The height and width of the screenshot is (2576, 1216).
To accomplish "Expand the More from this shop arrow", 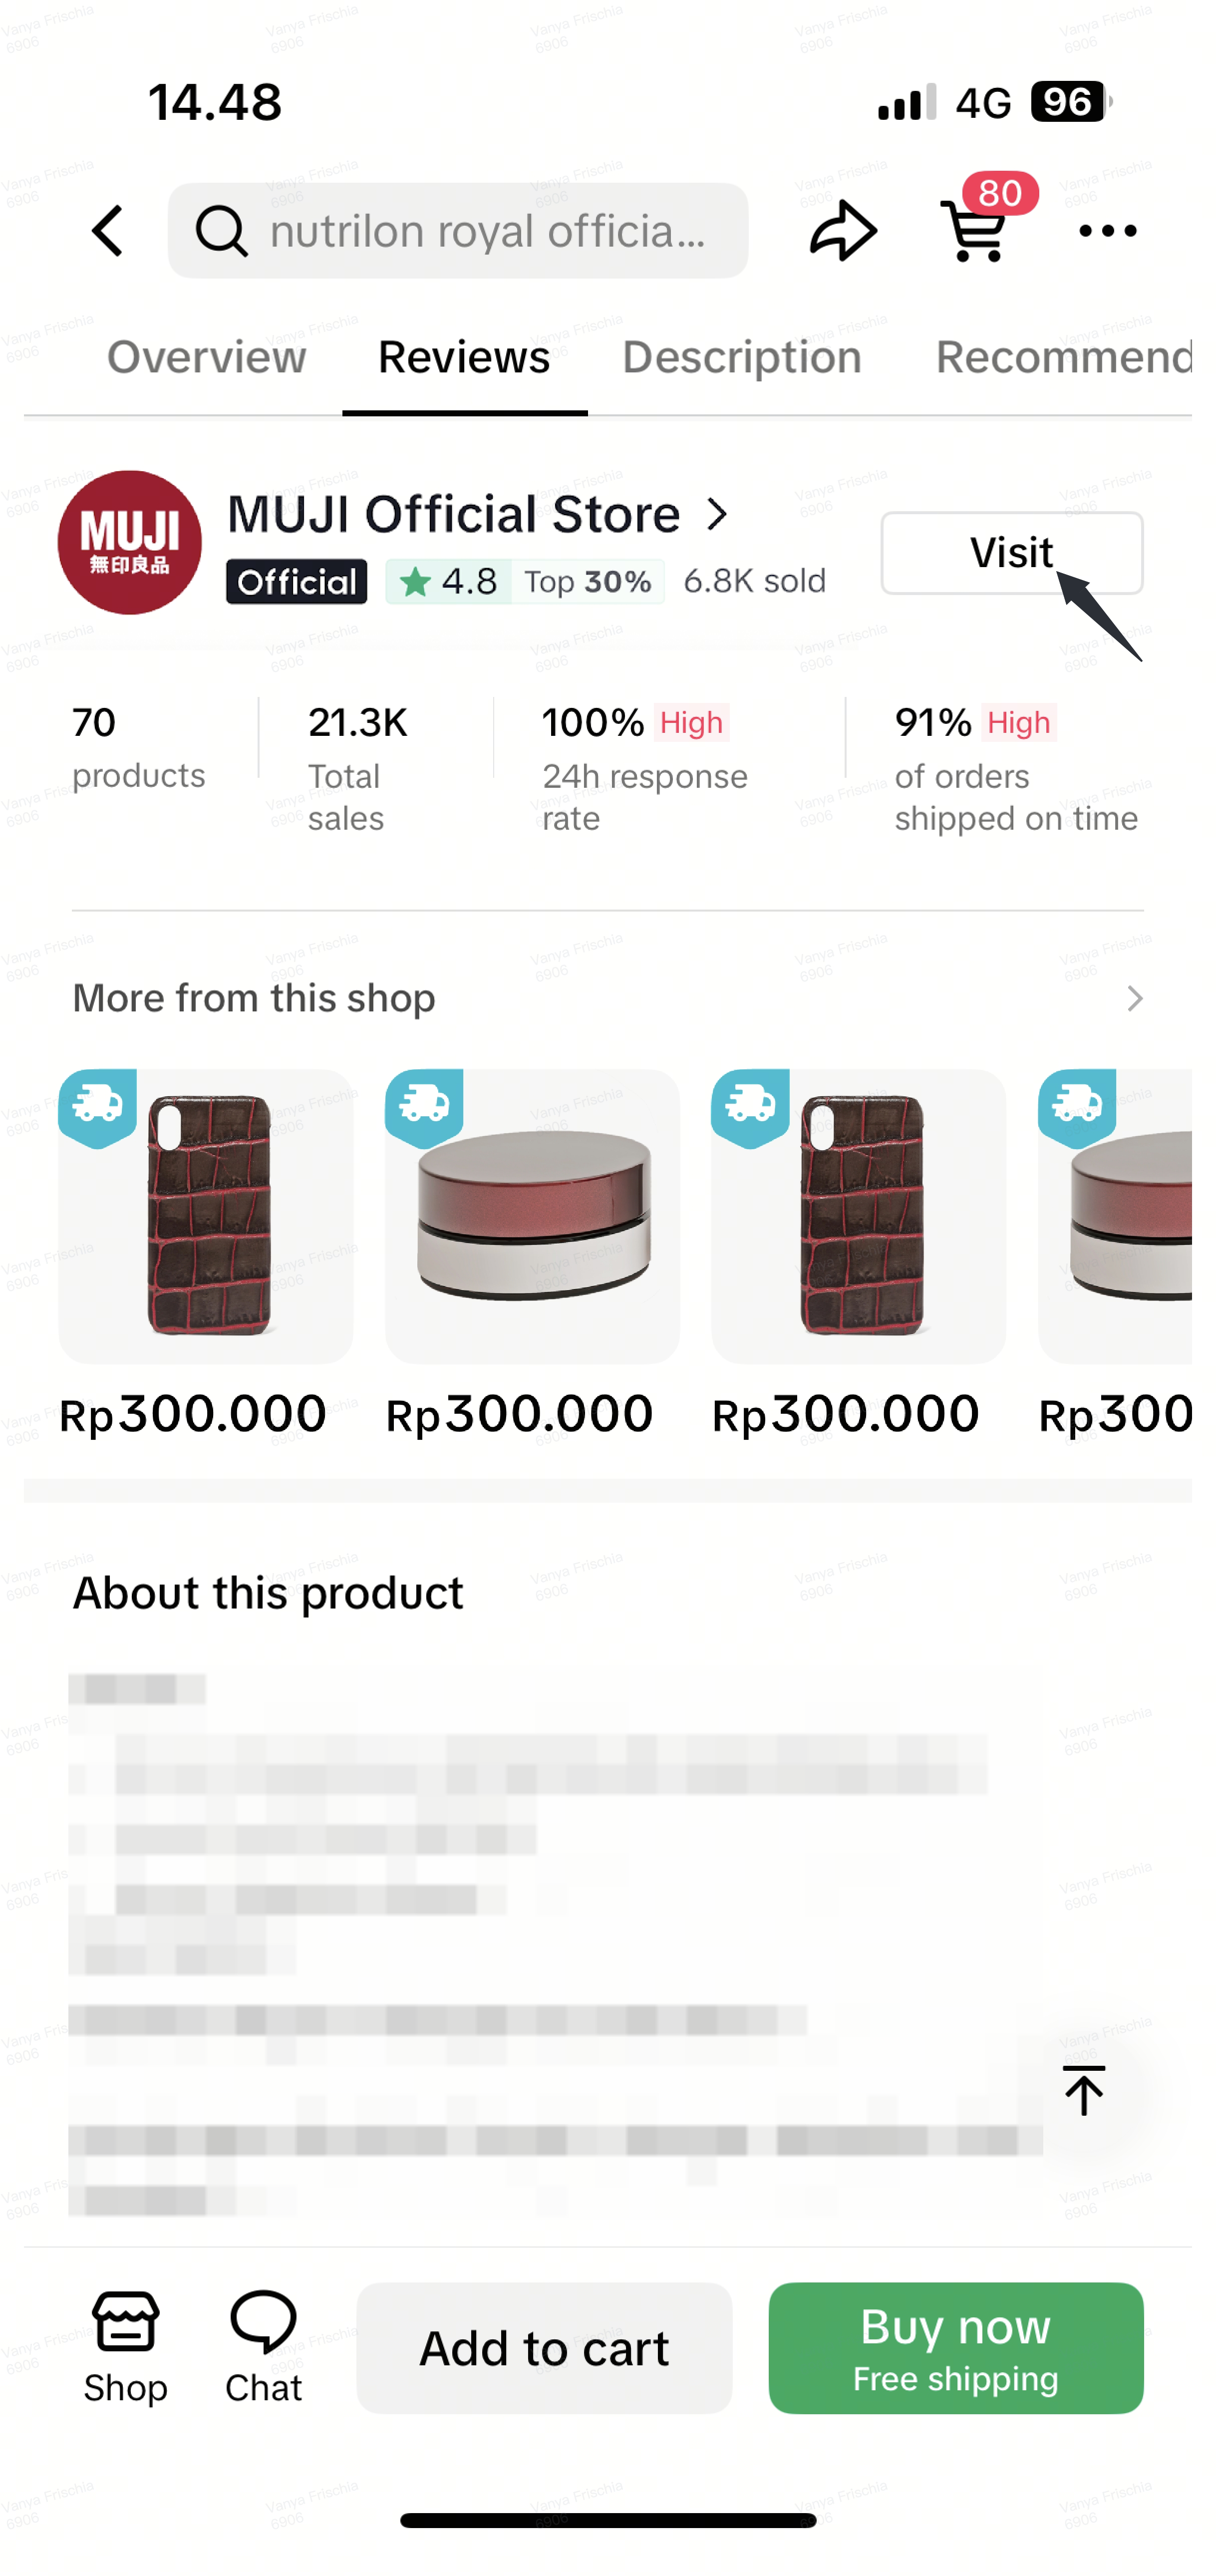I will [x=1134, y=998].
